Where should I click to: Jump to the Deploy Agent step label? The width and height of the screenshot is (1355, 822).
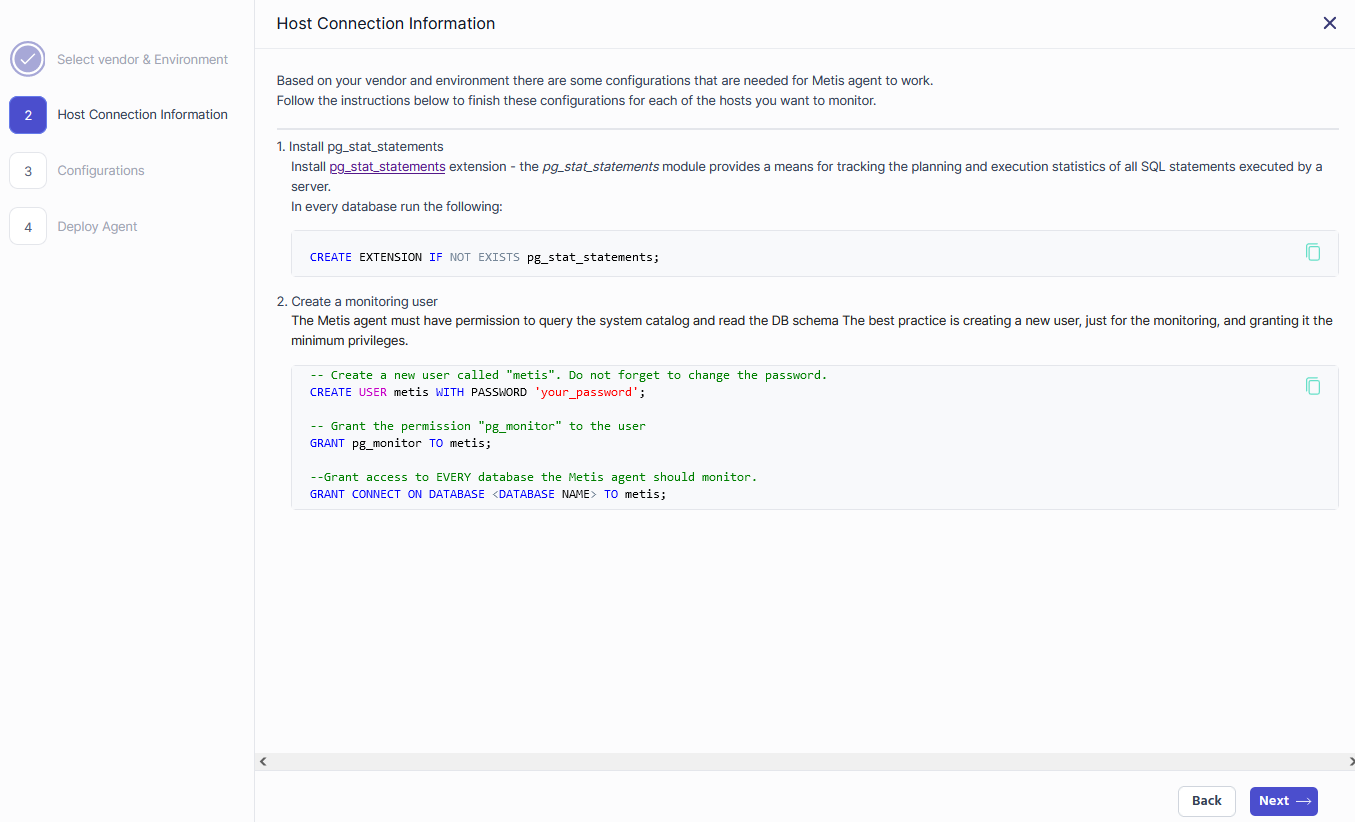pyautogui.click(x=97, y=227)
